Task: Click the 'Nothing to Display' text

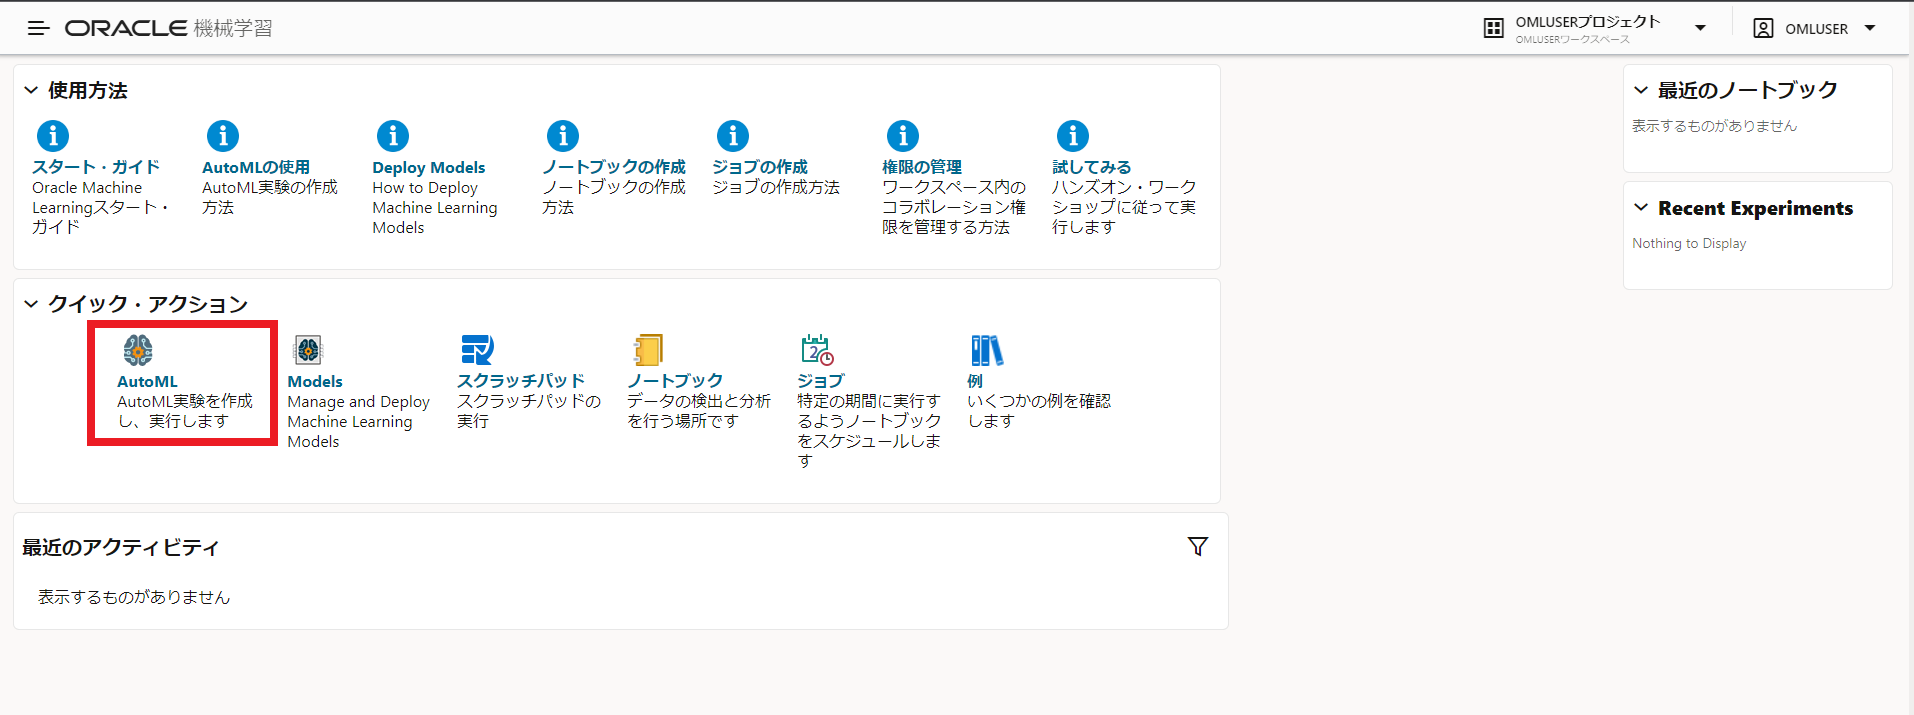Action: point(1689,243)
